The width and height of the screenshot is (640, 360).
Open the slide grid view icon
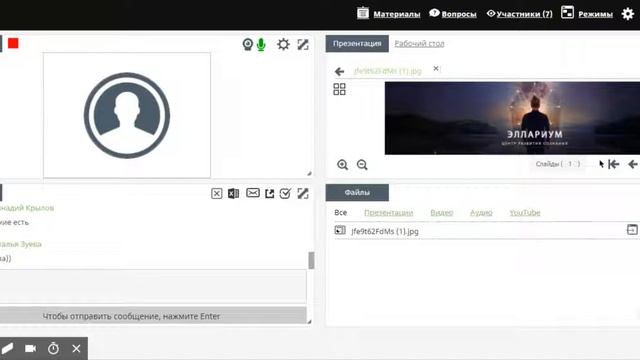point(339,89)
